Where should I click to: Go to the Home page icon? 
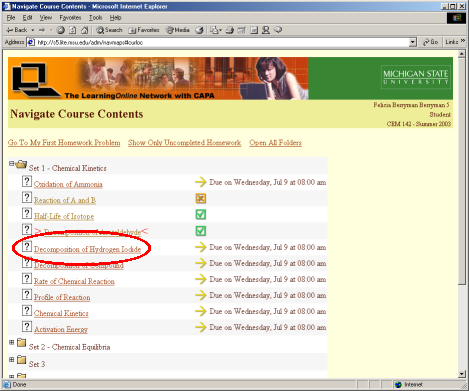click(x=85, y=30)
